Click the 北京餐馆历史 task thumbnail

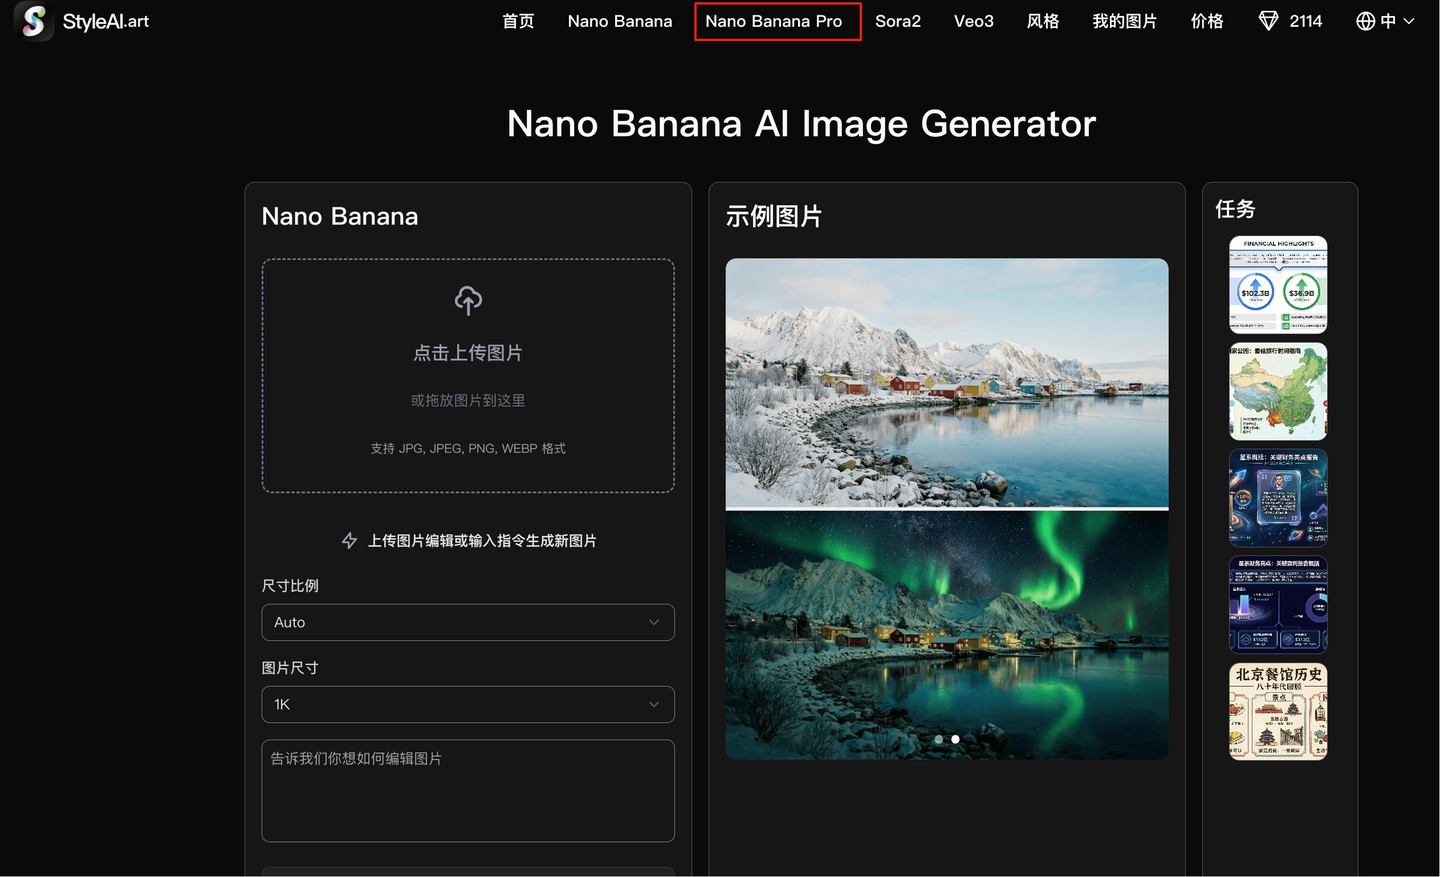coord(1278,711)
